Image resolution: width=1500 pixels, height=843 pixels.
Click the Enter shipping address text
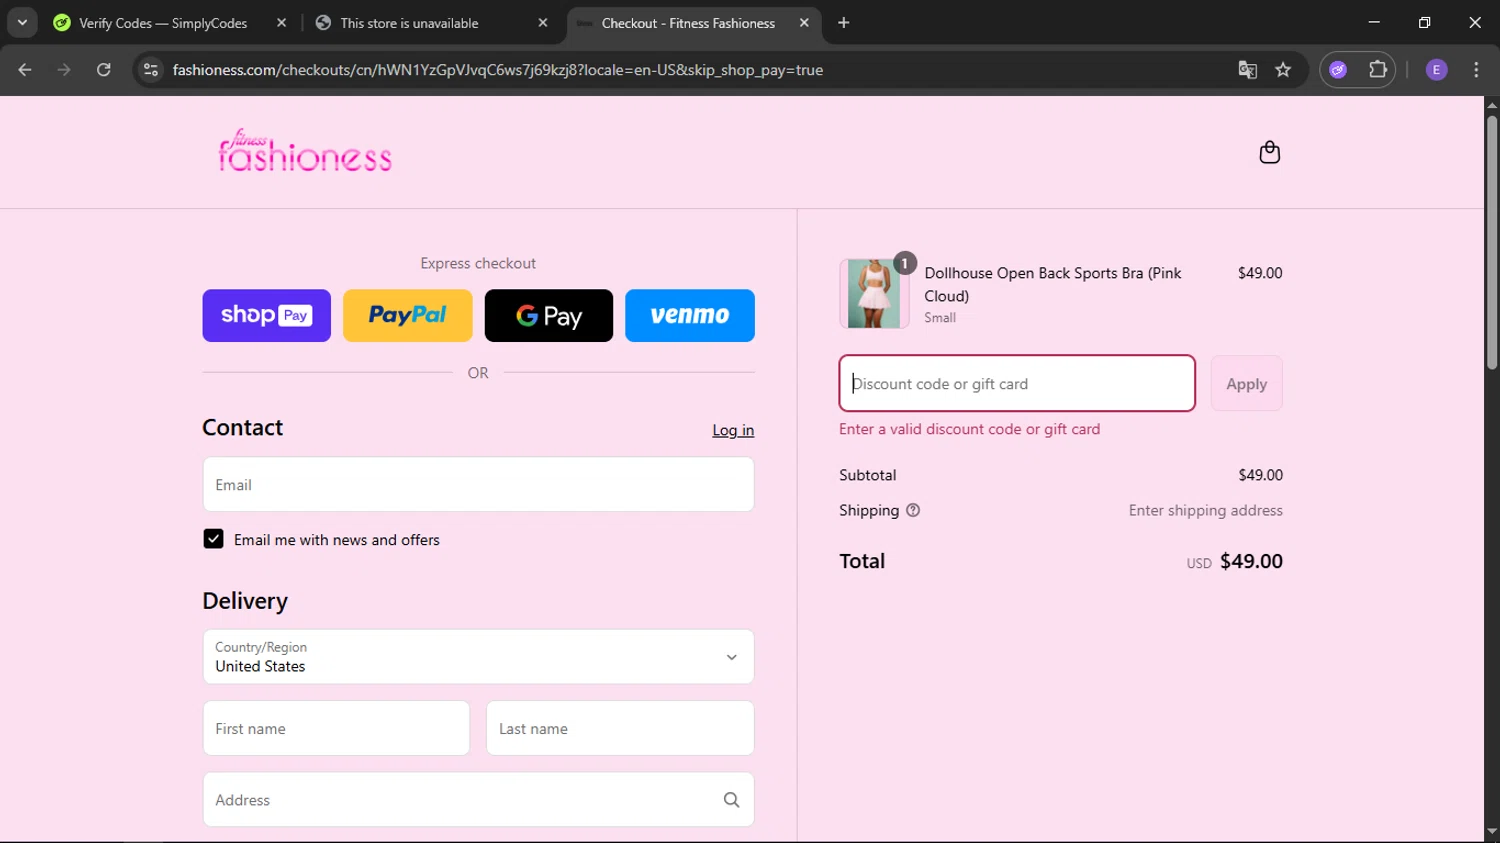pos(1205,510)
